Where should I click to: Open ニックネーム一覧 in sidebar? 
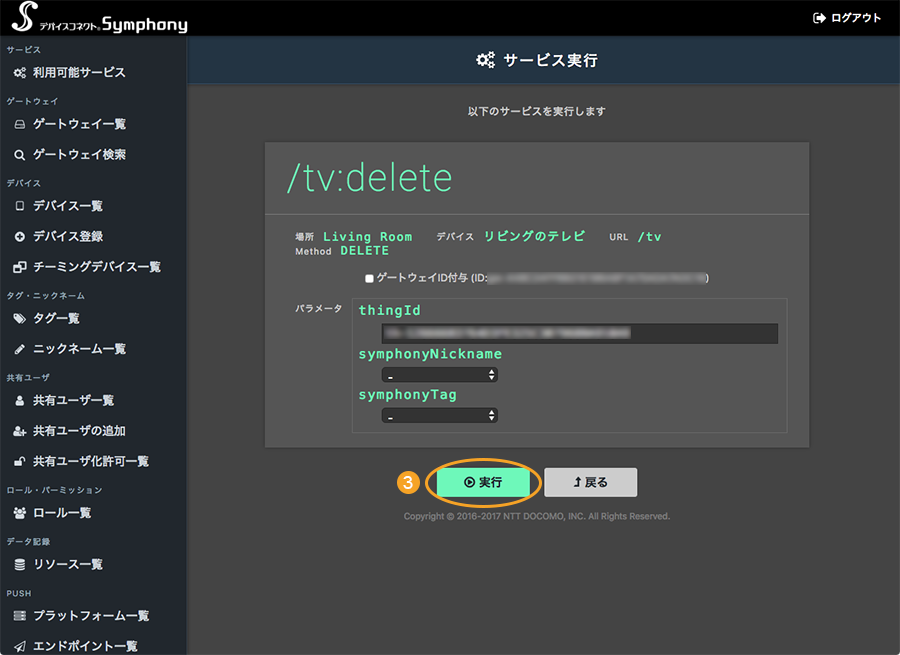pyautogui.click(x=79, y=349)
